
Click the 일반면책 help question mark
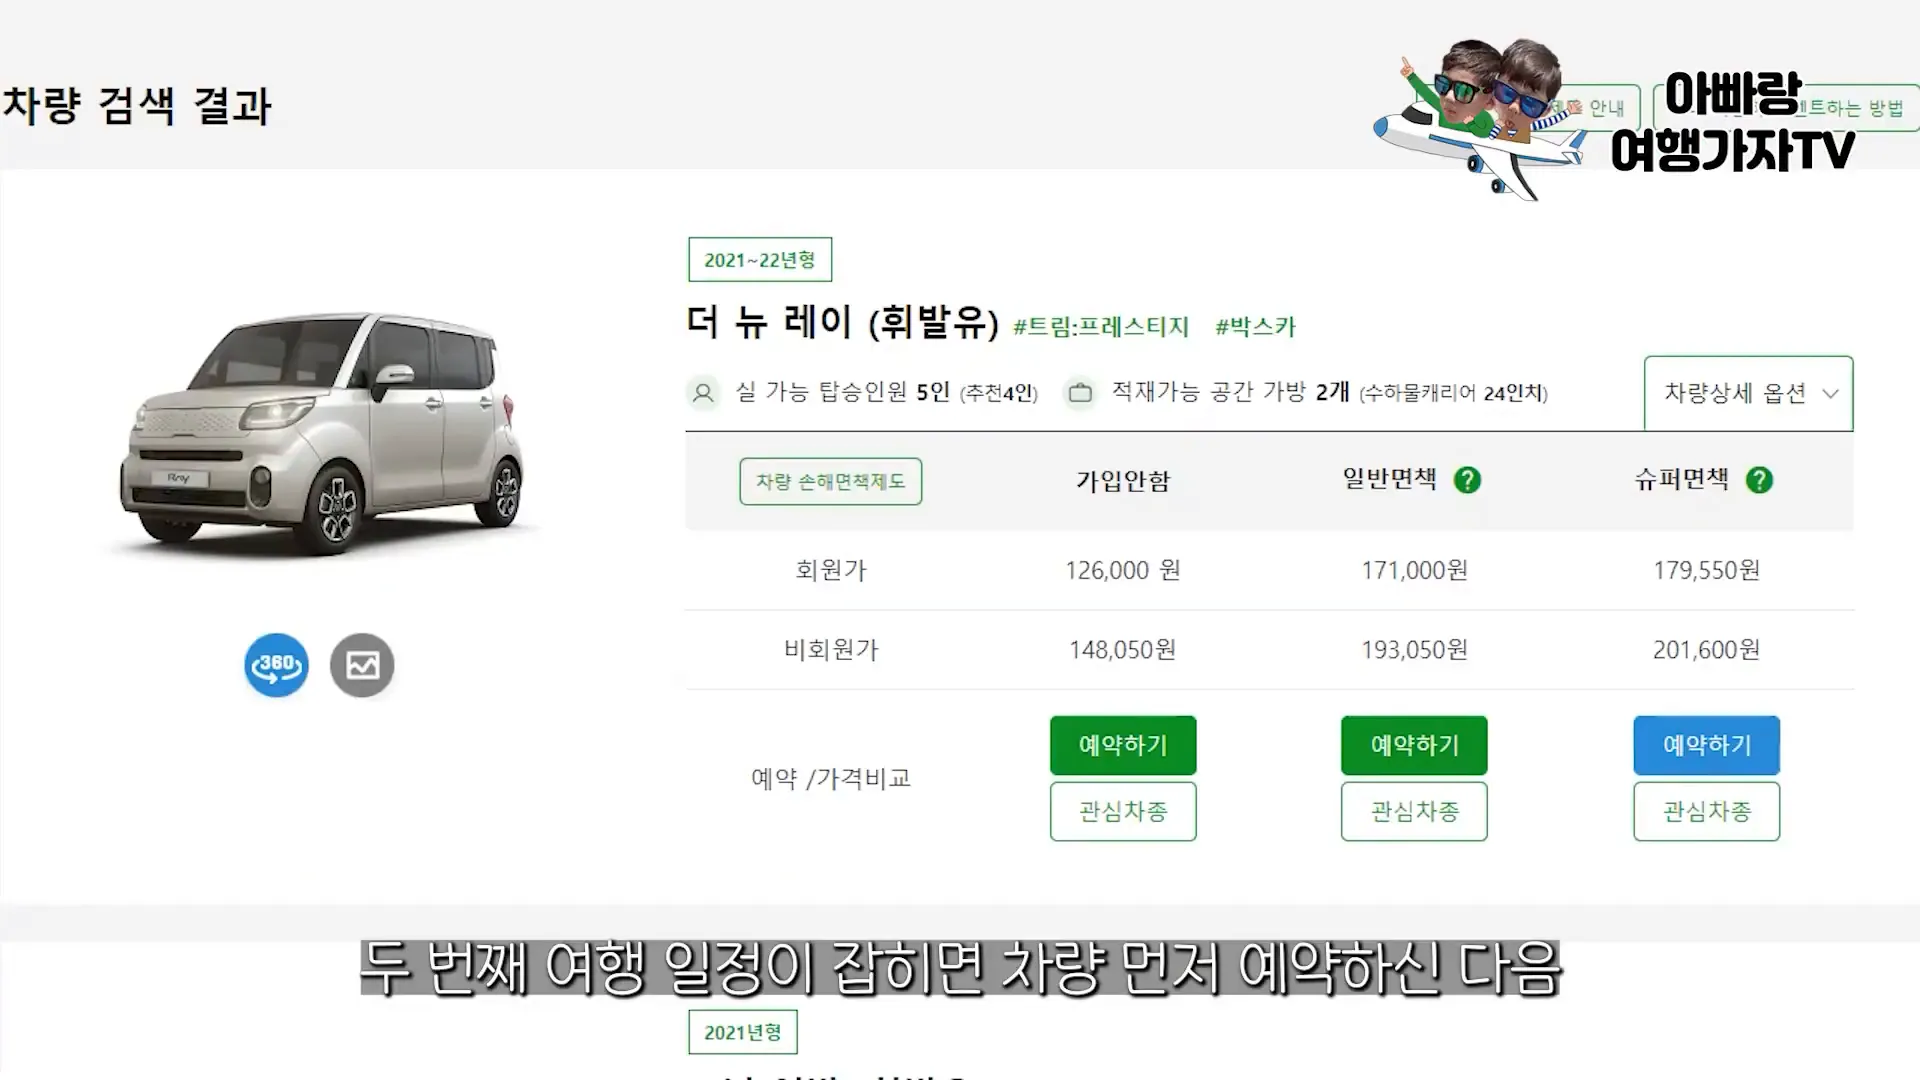tap(1467, 480)
